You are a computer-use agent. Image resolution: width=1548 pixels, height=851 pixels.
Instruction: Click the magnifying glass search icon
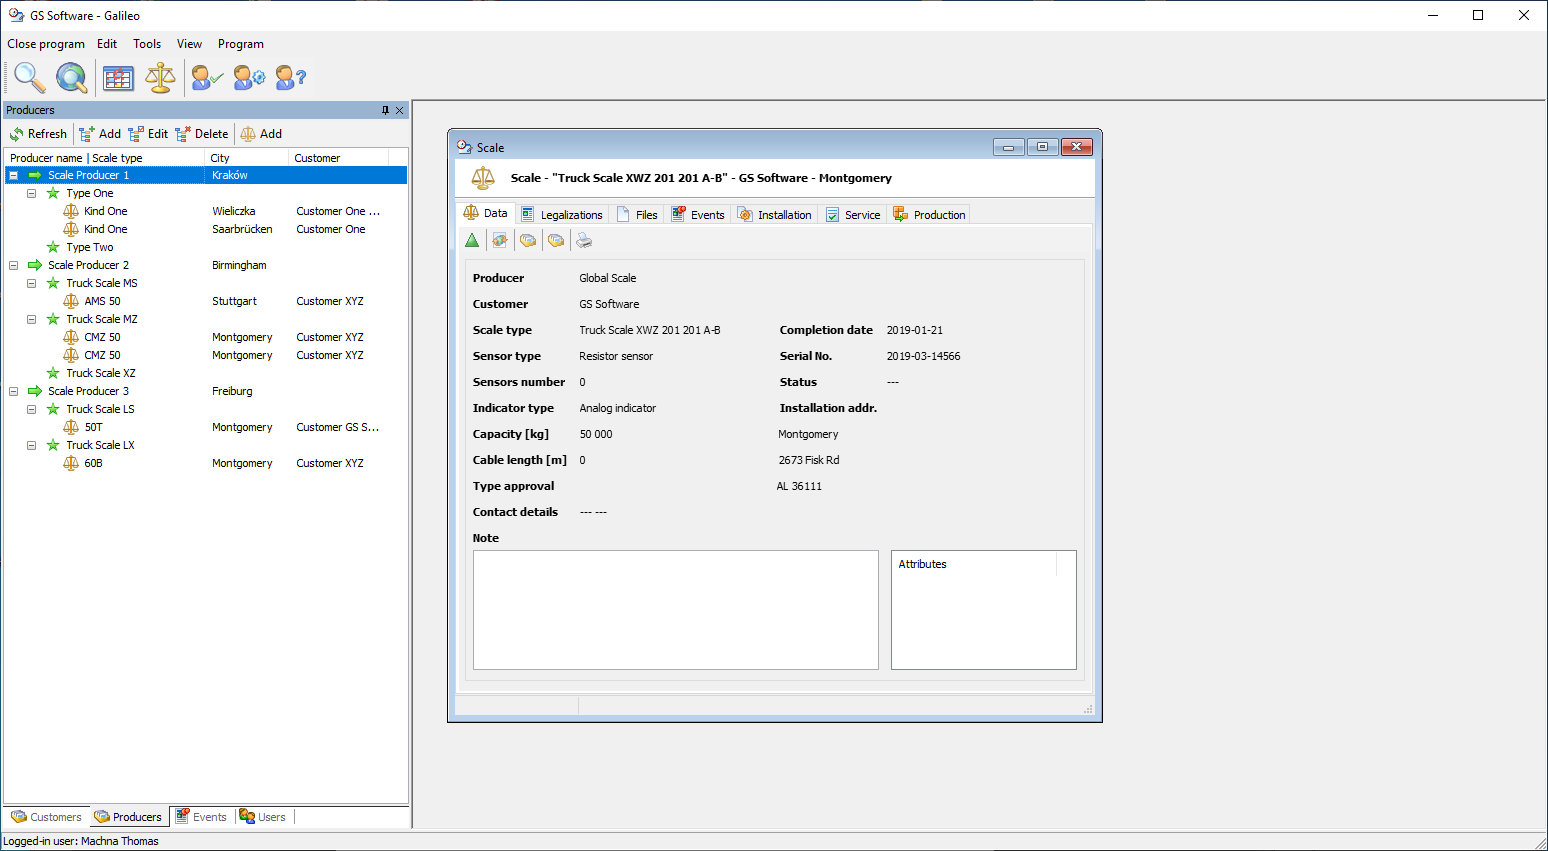pos(29,77)
